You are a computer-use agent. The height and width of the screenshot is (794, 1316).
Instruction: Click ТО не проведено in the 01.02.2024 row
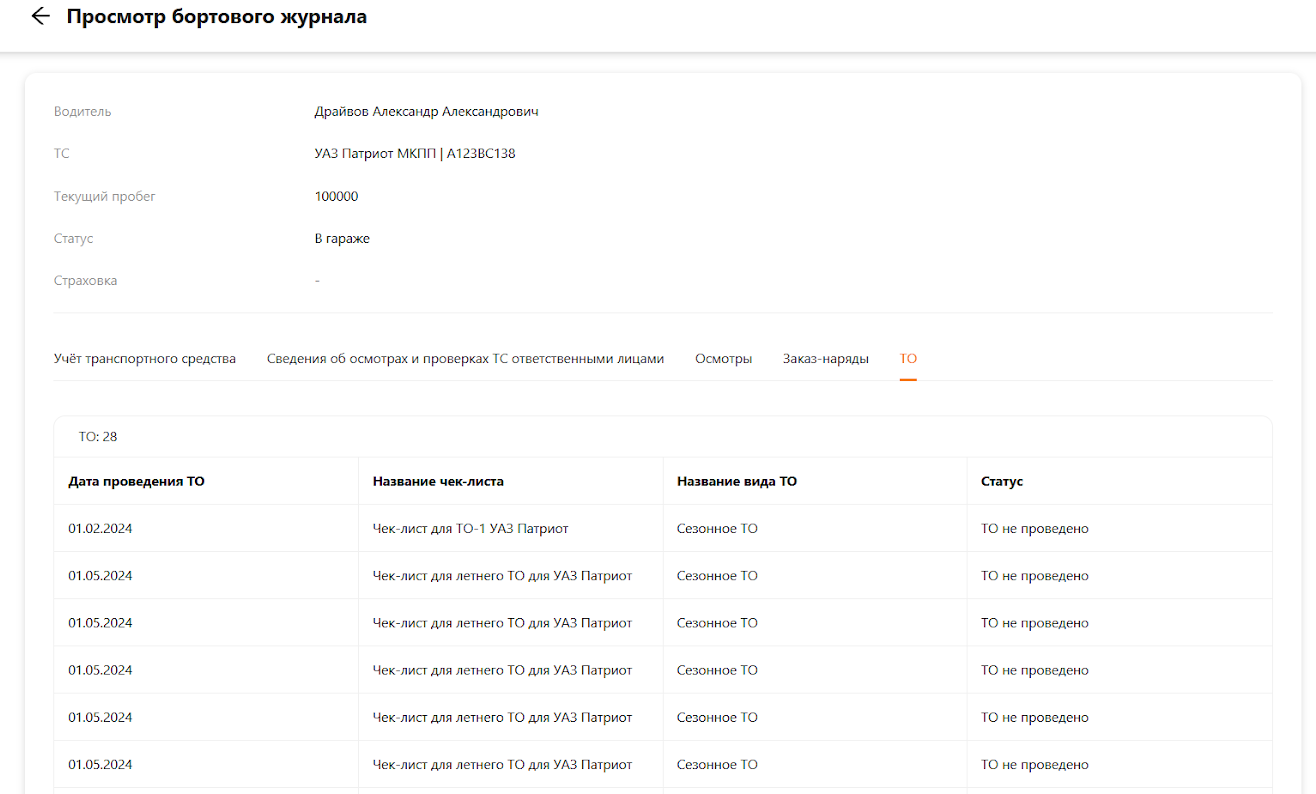pyautogui.click(x=1034, y=529)
